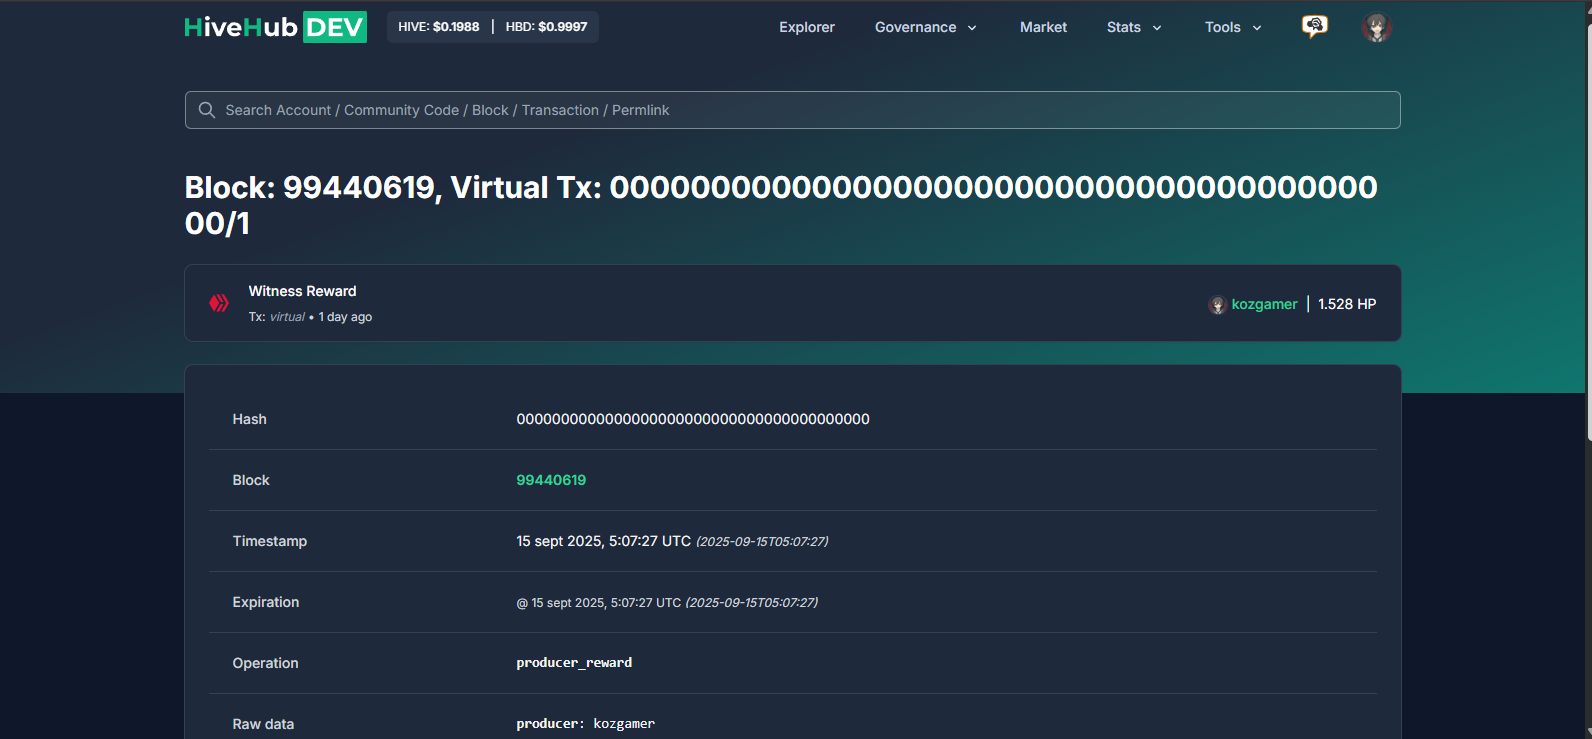The width and height of the screenshot is (1592, 739).
Task: Click the search magnifier icon
Action: pos(207,110)
